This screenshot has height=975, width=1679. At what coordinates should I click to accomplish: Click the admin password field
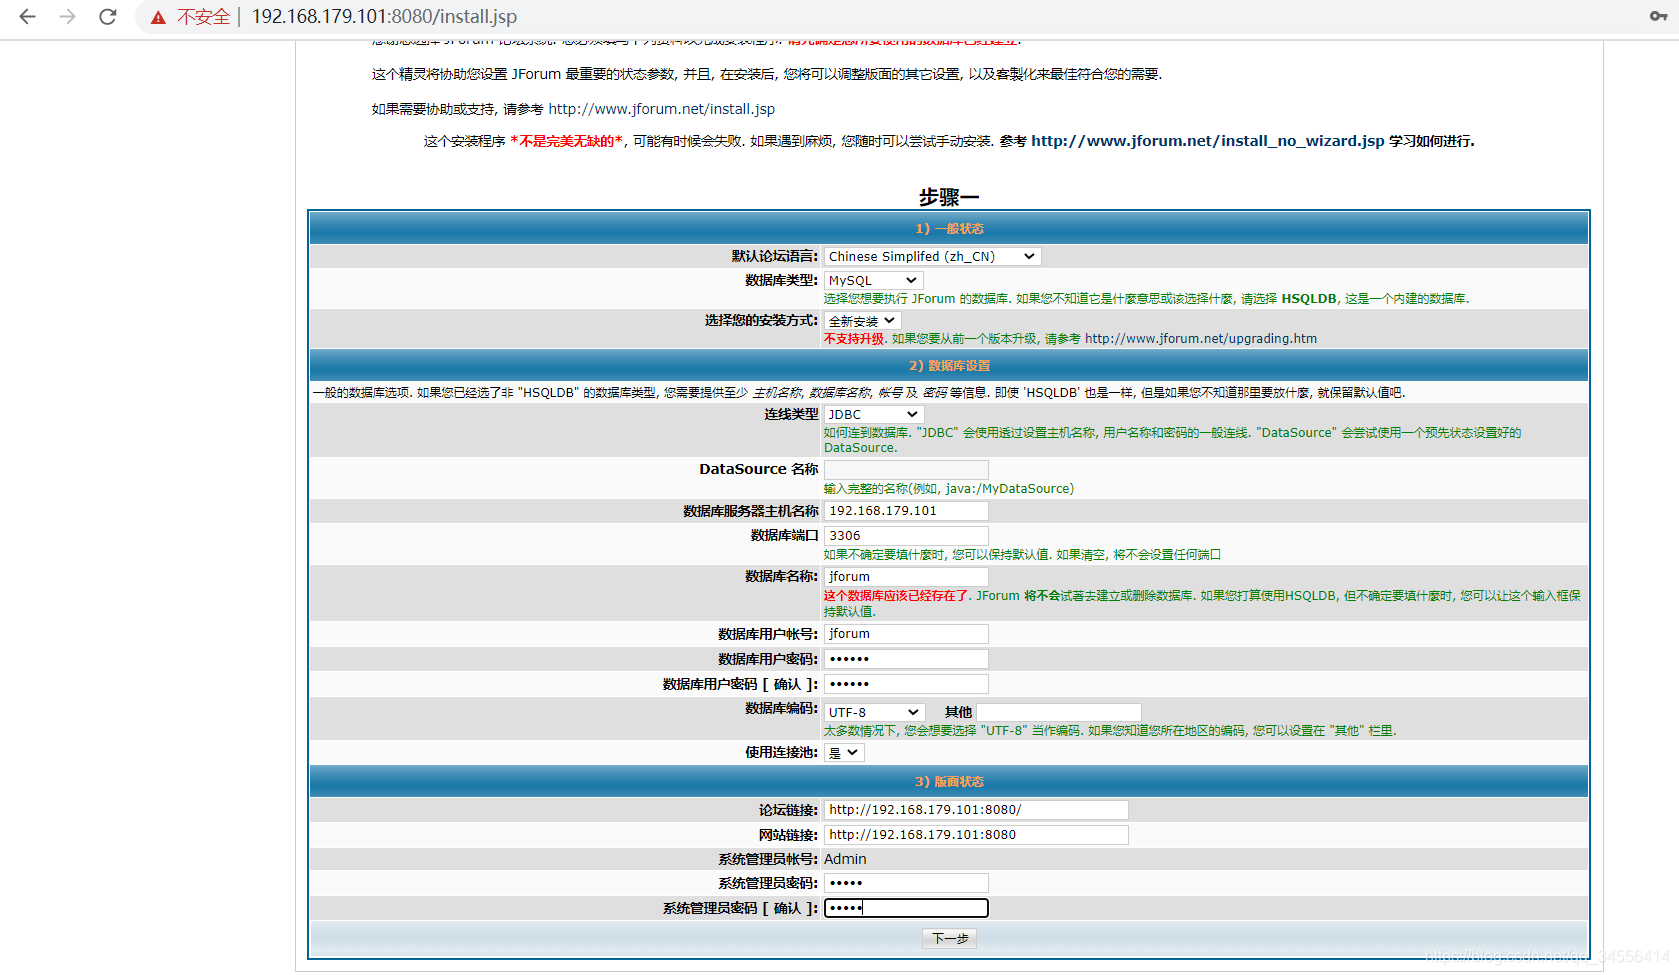tap(906, 883)
